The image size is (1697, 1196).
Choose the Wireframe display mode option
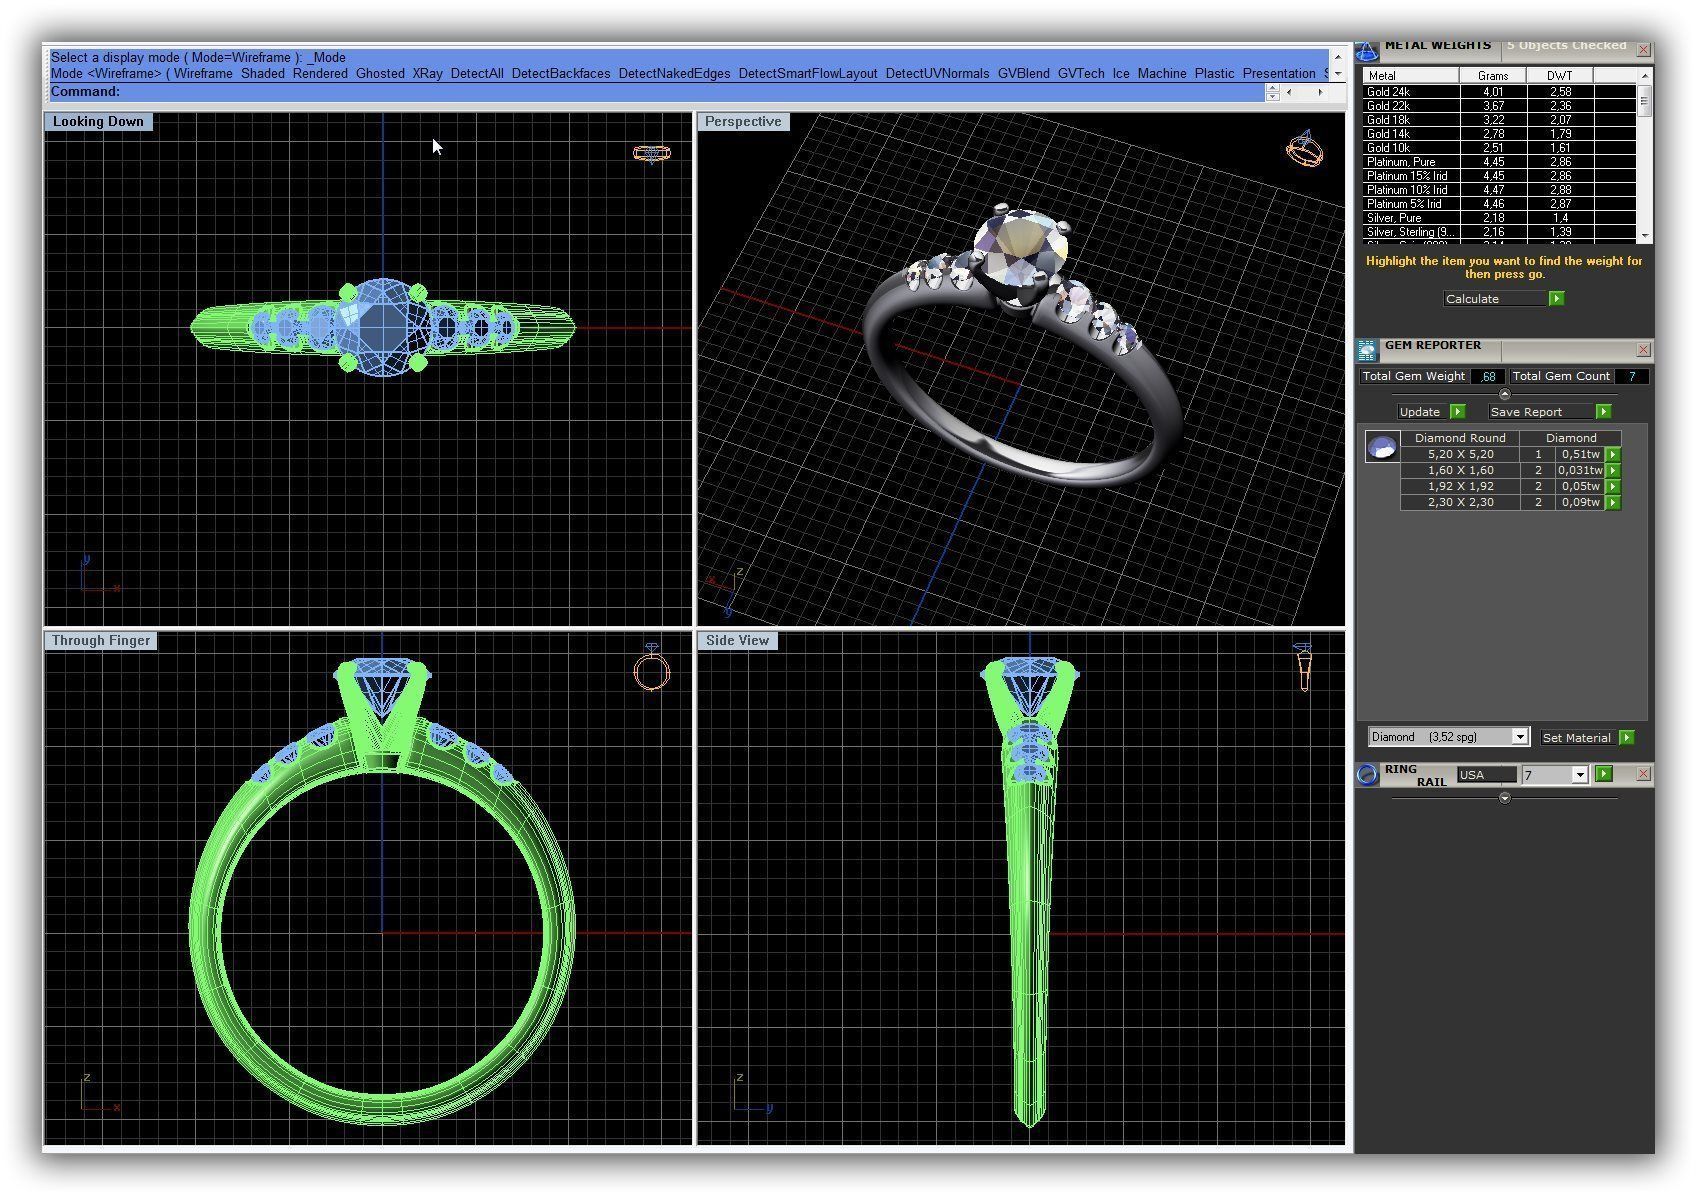point(203,73)
